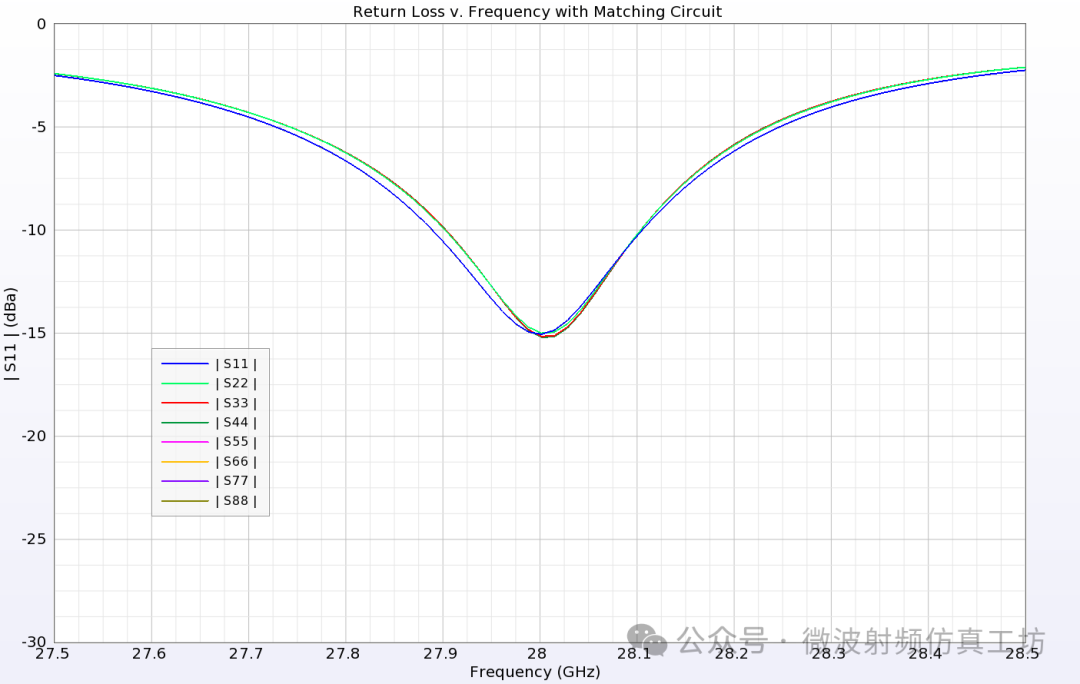Select the | S66 | legend label
Viewport: 1080px width, 684px height.
[x=236, y=462]
